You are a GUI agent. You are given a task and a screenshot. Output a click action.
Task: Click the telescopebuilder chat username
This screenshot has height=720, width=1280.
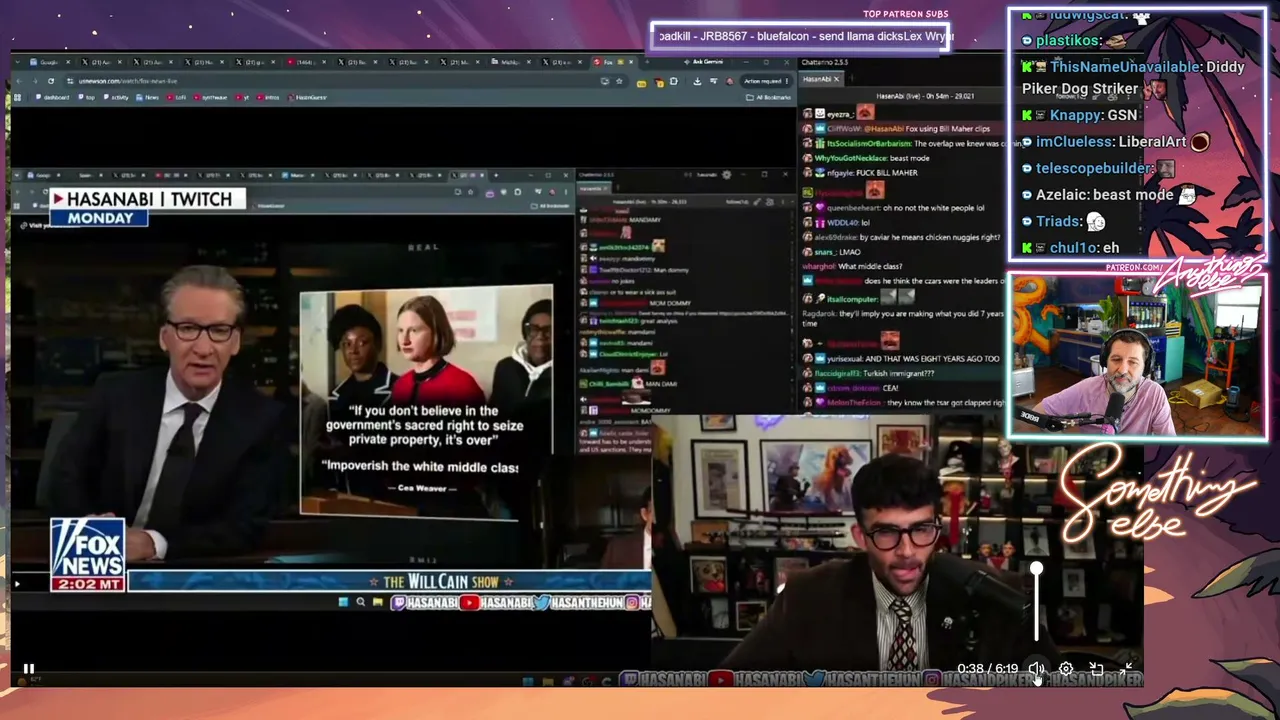pyautogui.click(x=1093, y=169)
